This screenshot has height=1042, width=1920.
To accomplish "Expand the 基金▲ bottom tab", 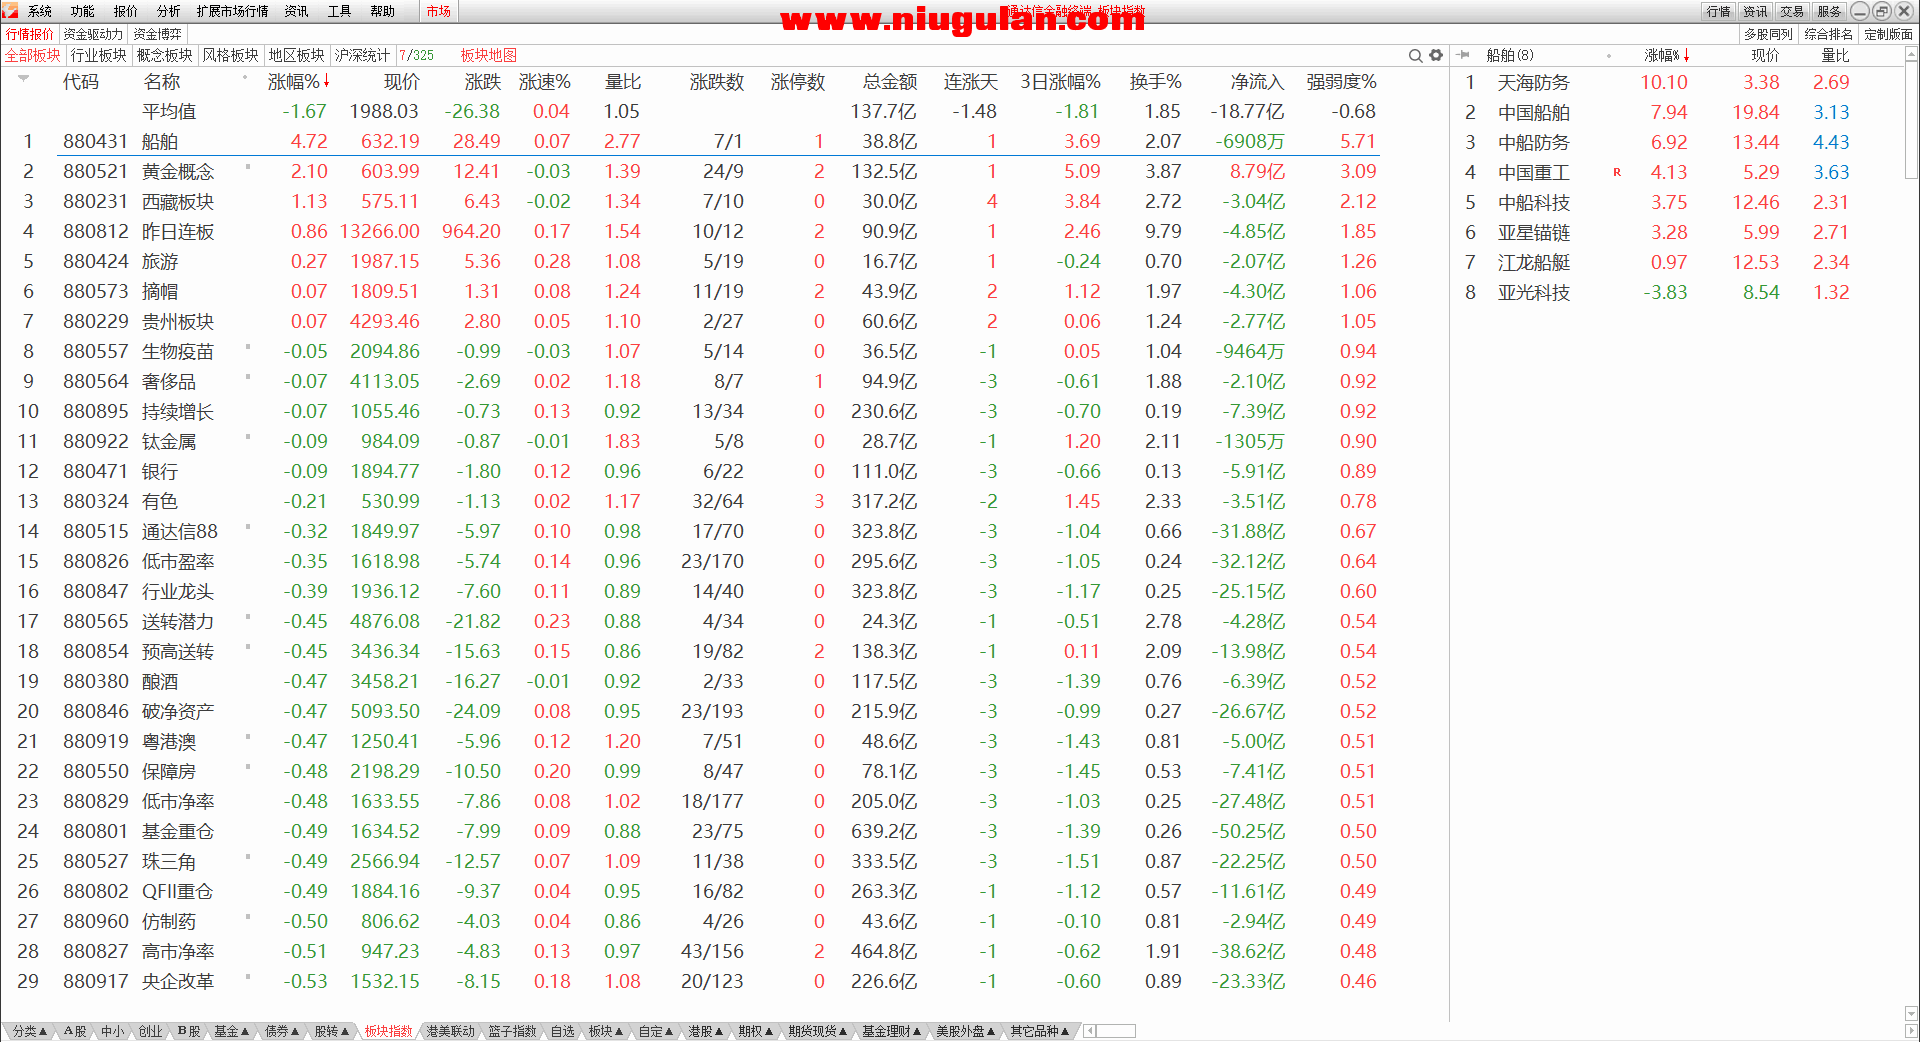I will pos(231,1031).
